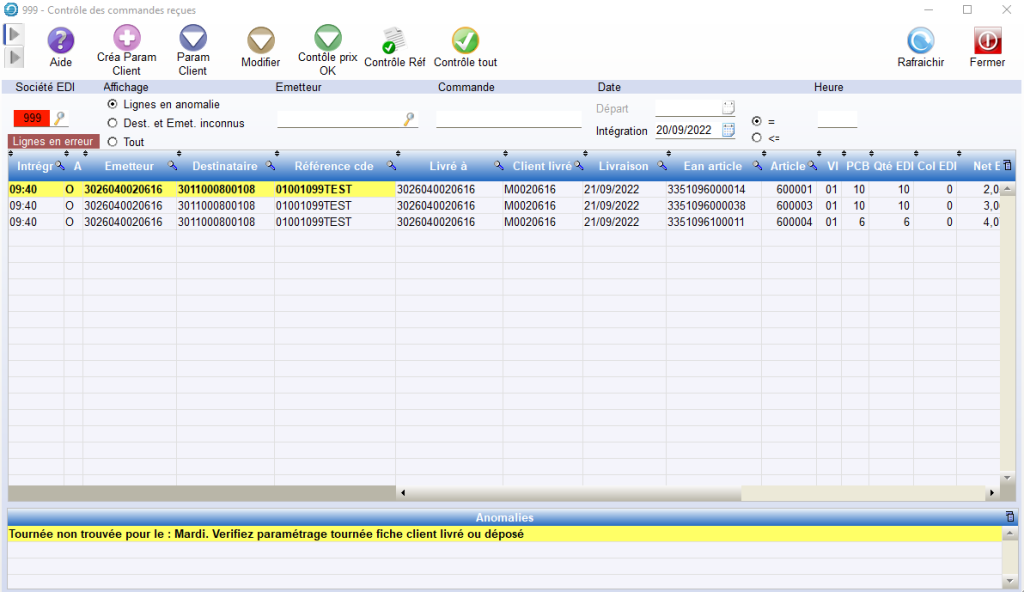The height and width of the screenshot is (592, 1024).
Task: Click the Lignes en erreur button
Action: pos(54,141)
